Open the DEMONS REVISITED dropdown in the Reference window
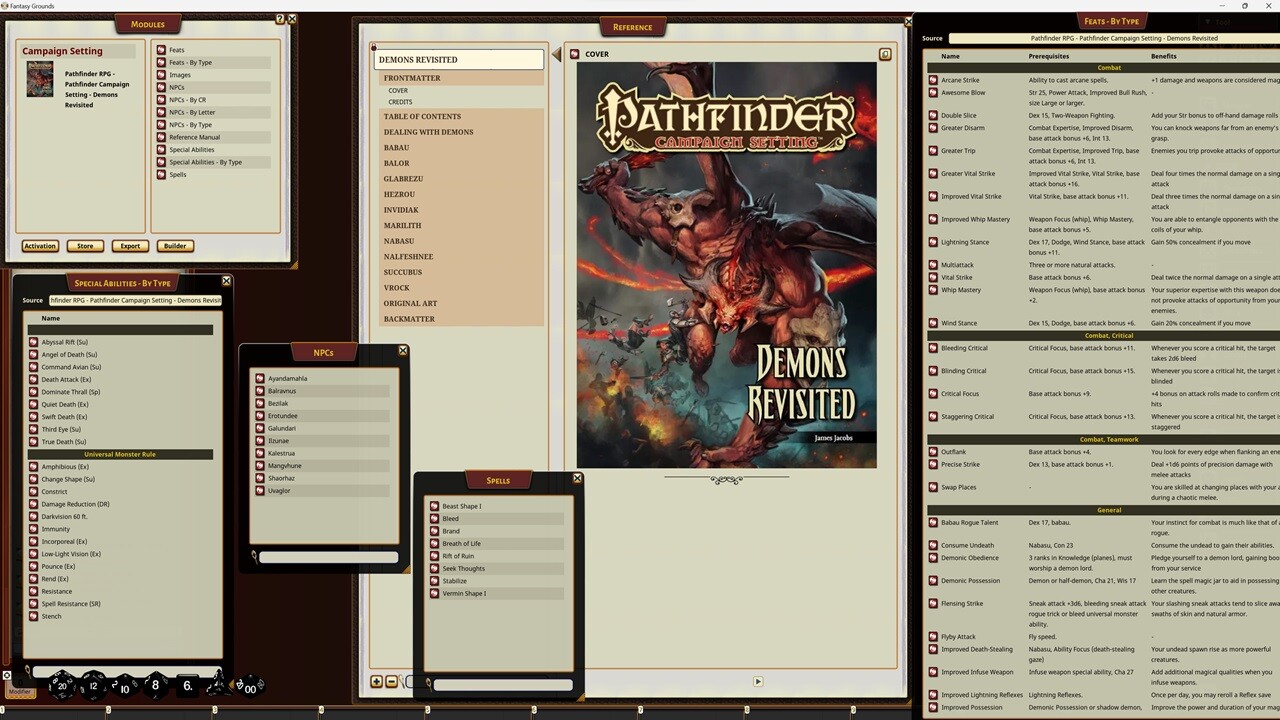The image size is (1280, 720). tap(459, 60)
